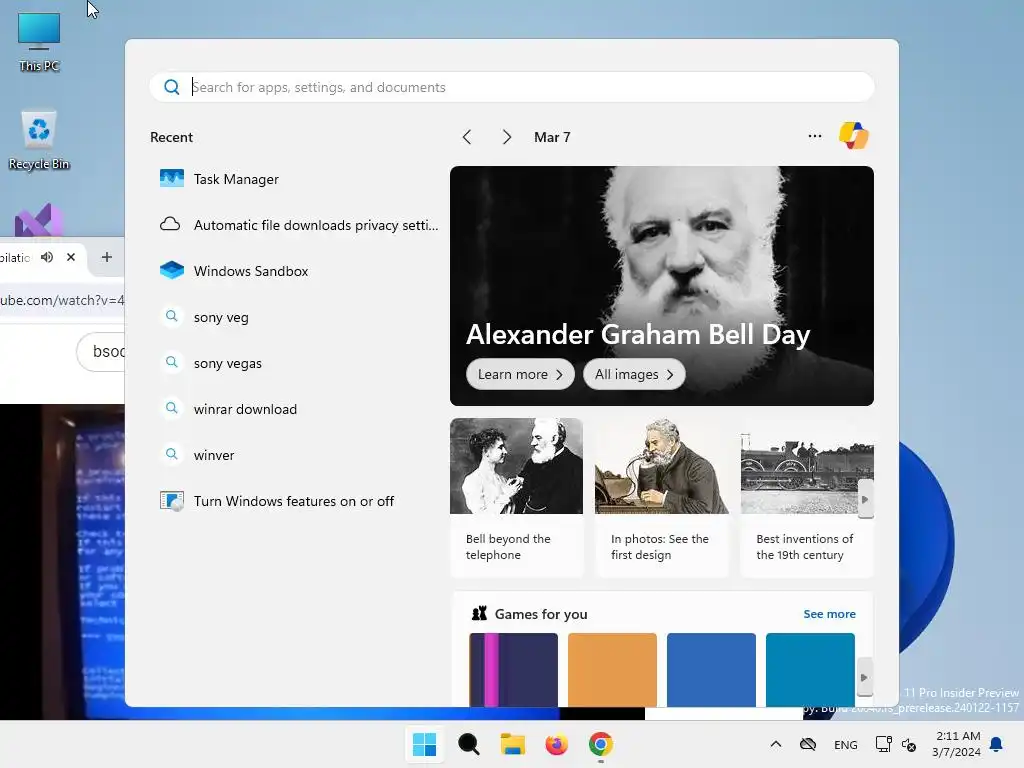
Task: Click YouTube search box containing 'bsod'
Action: (x=101, y=351)
